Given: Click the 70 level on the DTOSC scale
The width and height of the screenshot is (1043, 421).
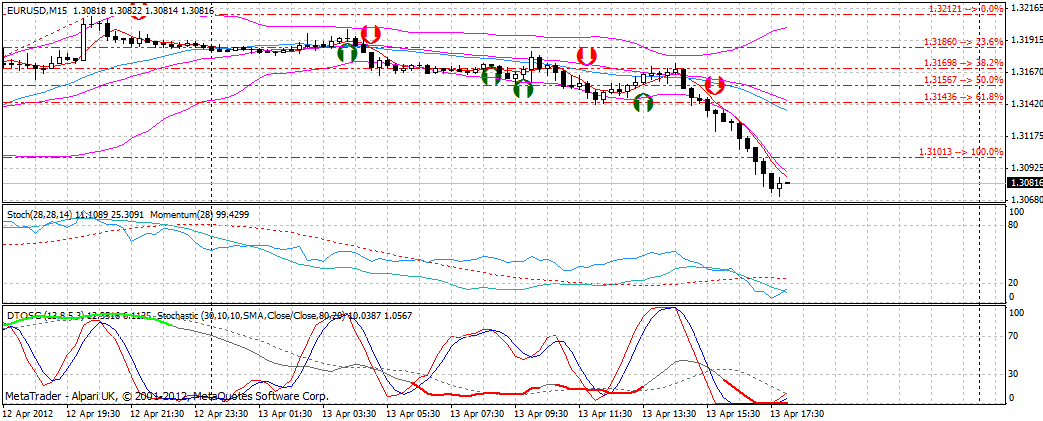Looking at the screenshot, I should [x=1014, y=337].
